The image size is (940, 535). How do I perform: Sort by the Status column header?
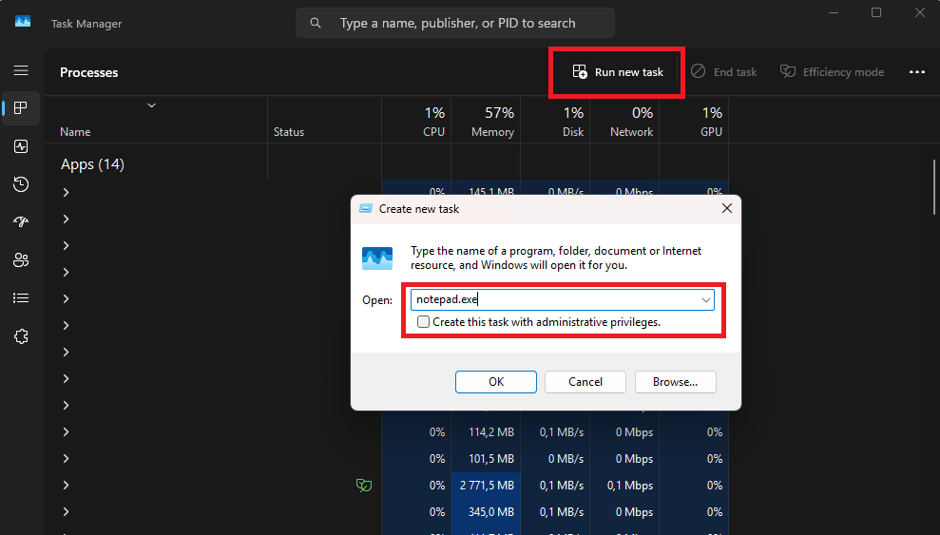(x=289, y=132)
